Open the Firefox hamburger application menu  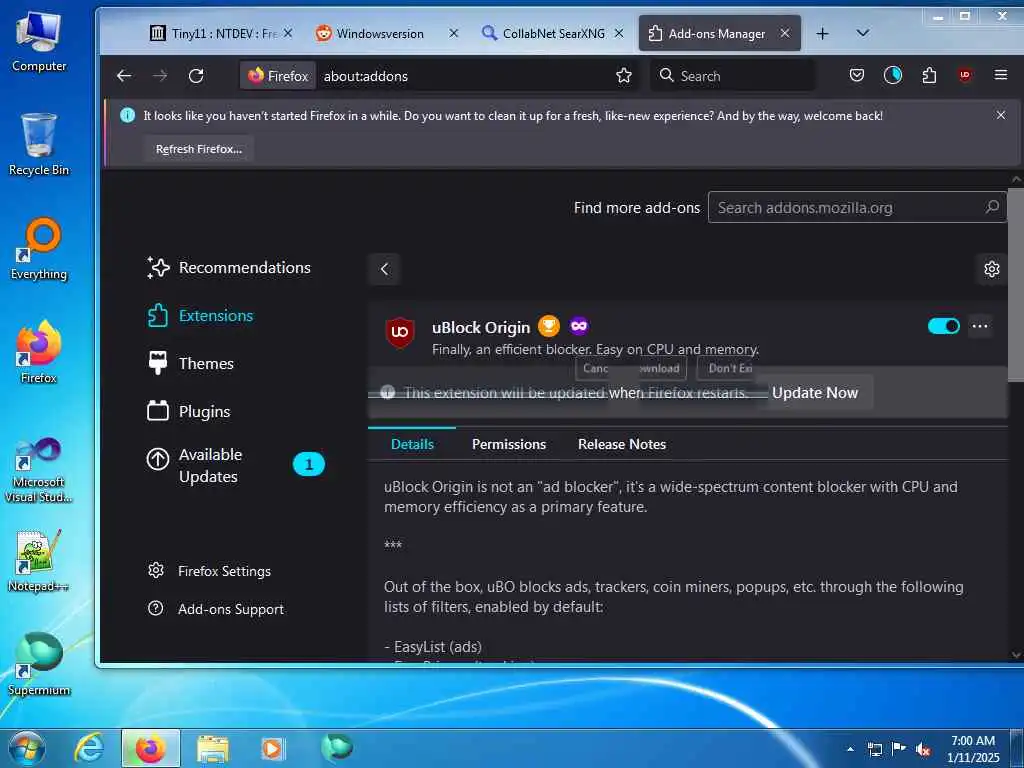(x=1000, y=76)
